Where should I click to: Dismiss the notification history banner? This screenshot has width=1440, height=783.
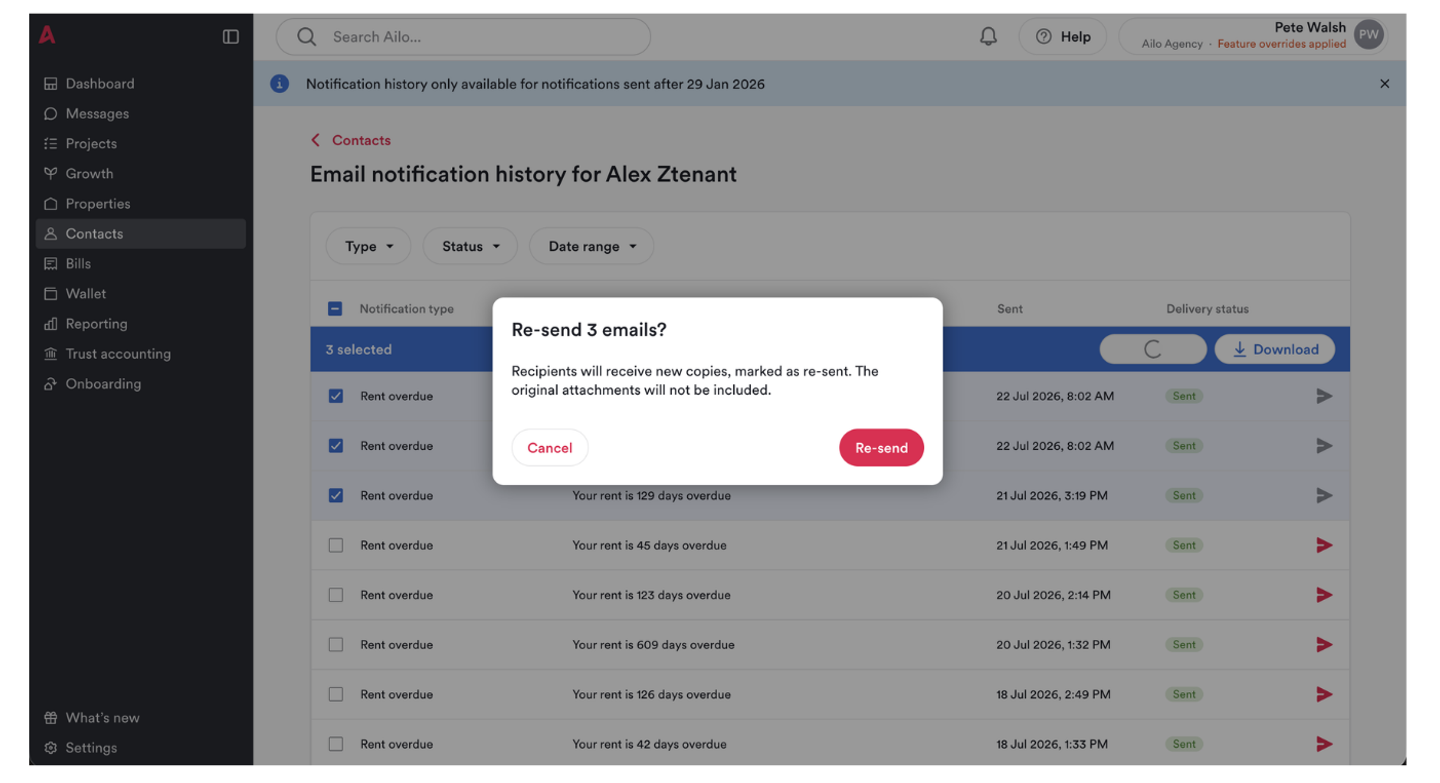(1385, 84)
